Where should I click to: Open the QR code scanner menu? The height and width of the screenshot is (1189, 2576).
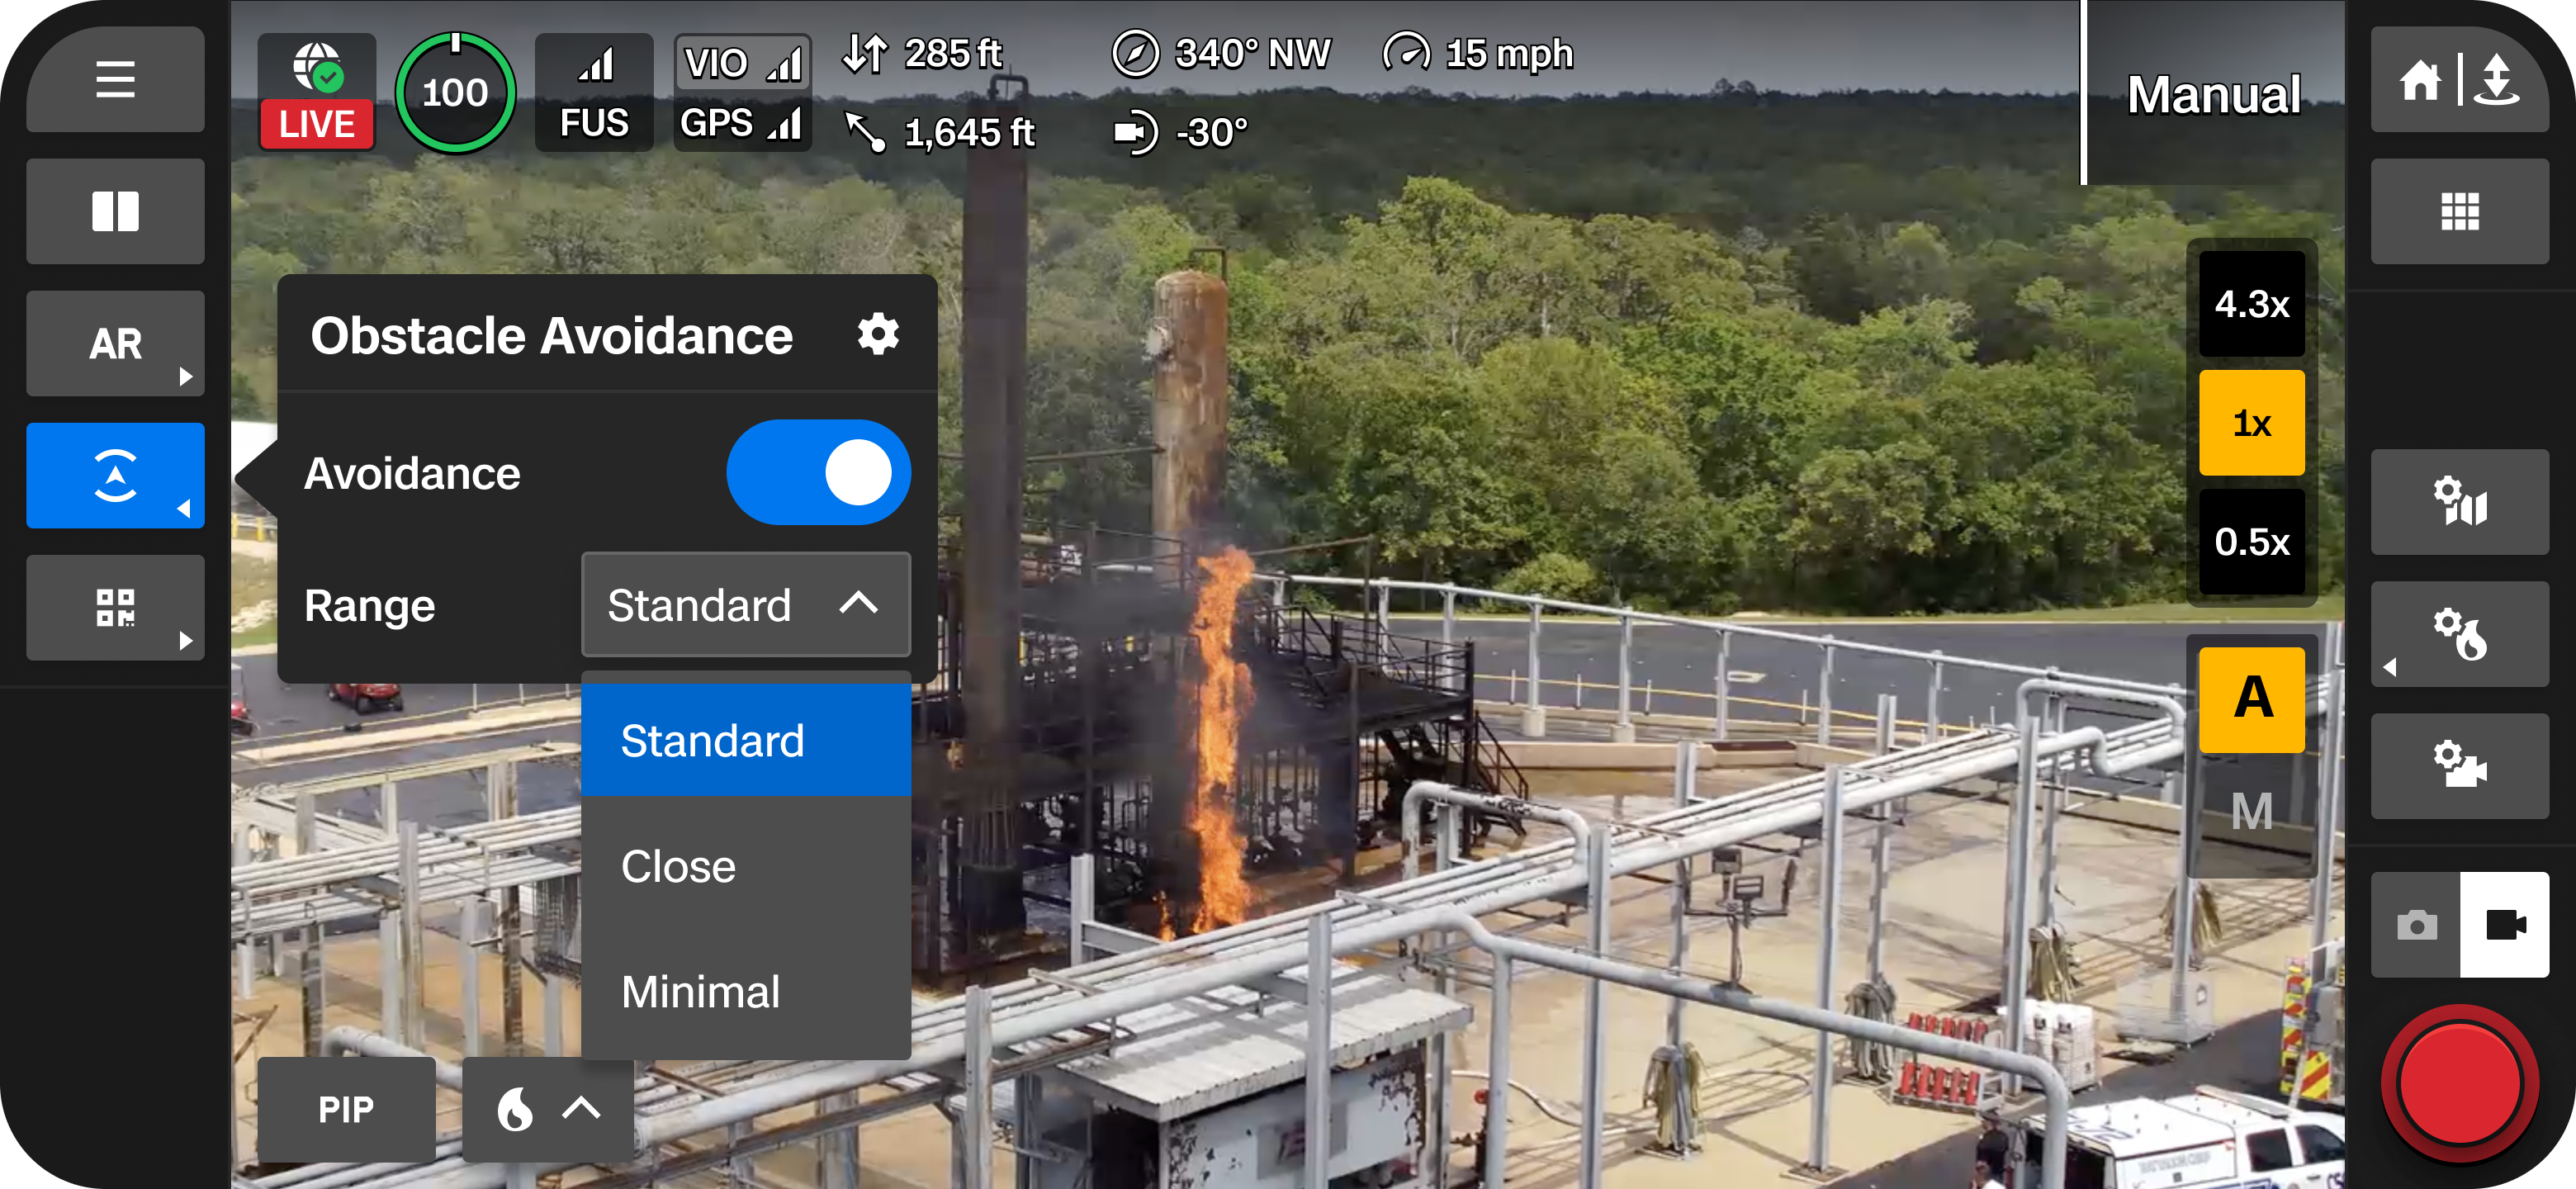pos(115,607)
